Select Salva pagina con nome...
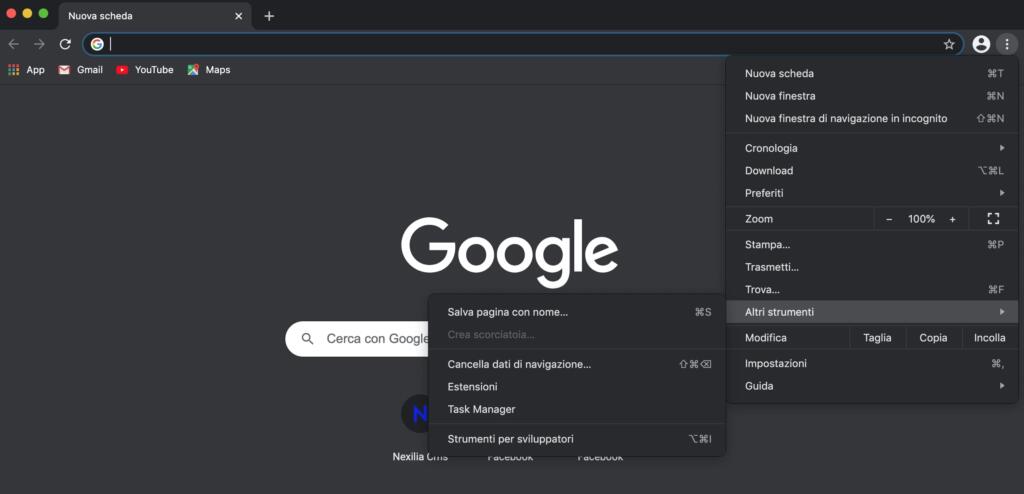Viewport: 1024px width, 494px height. pos(577,312)
